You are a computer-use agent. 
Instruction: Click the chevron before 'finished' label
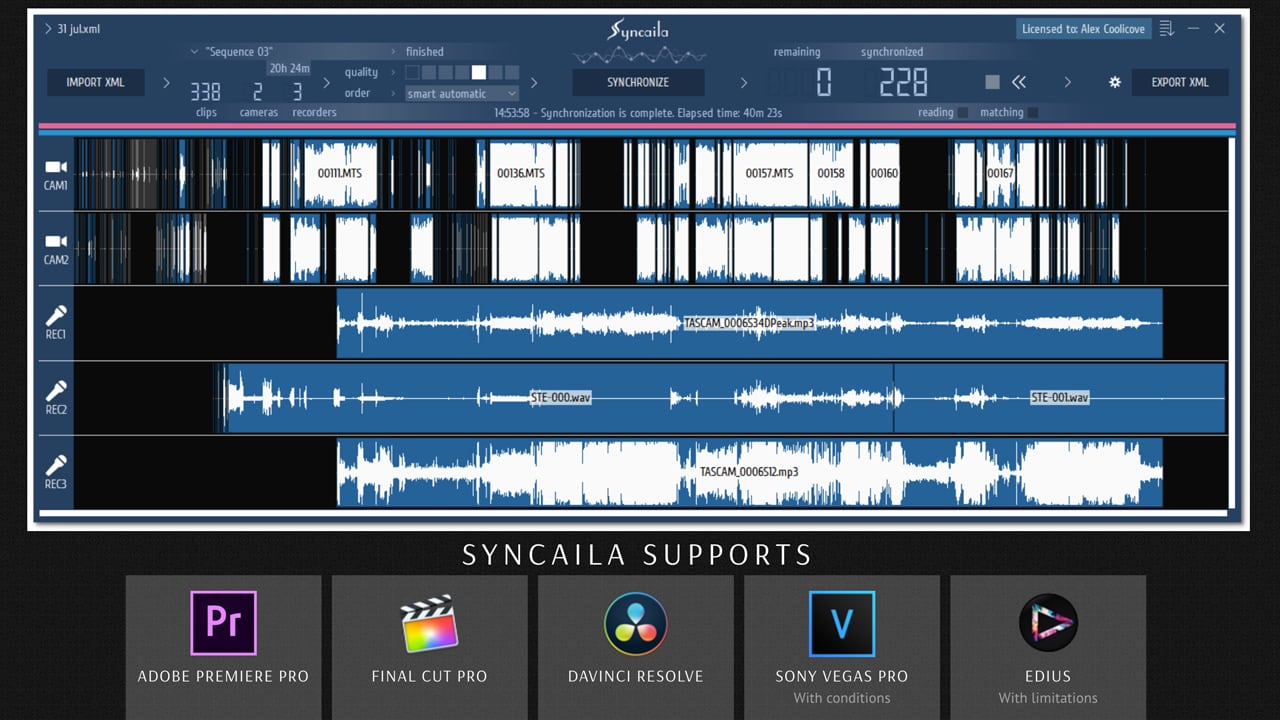click(x=393, y=51)
